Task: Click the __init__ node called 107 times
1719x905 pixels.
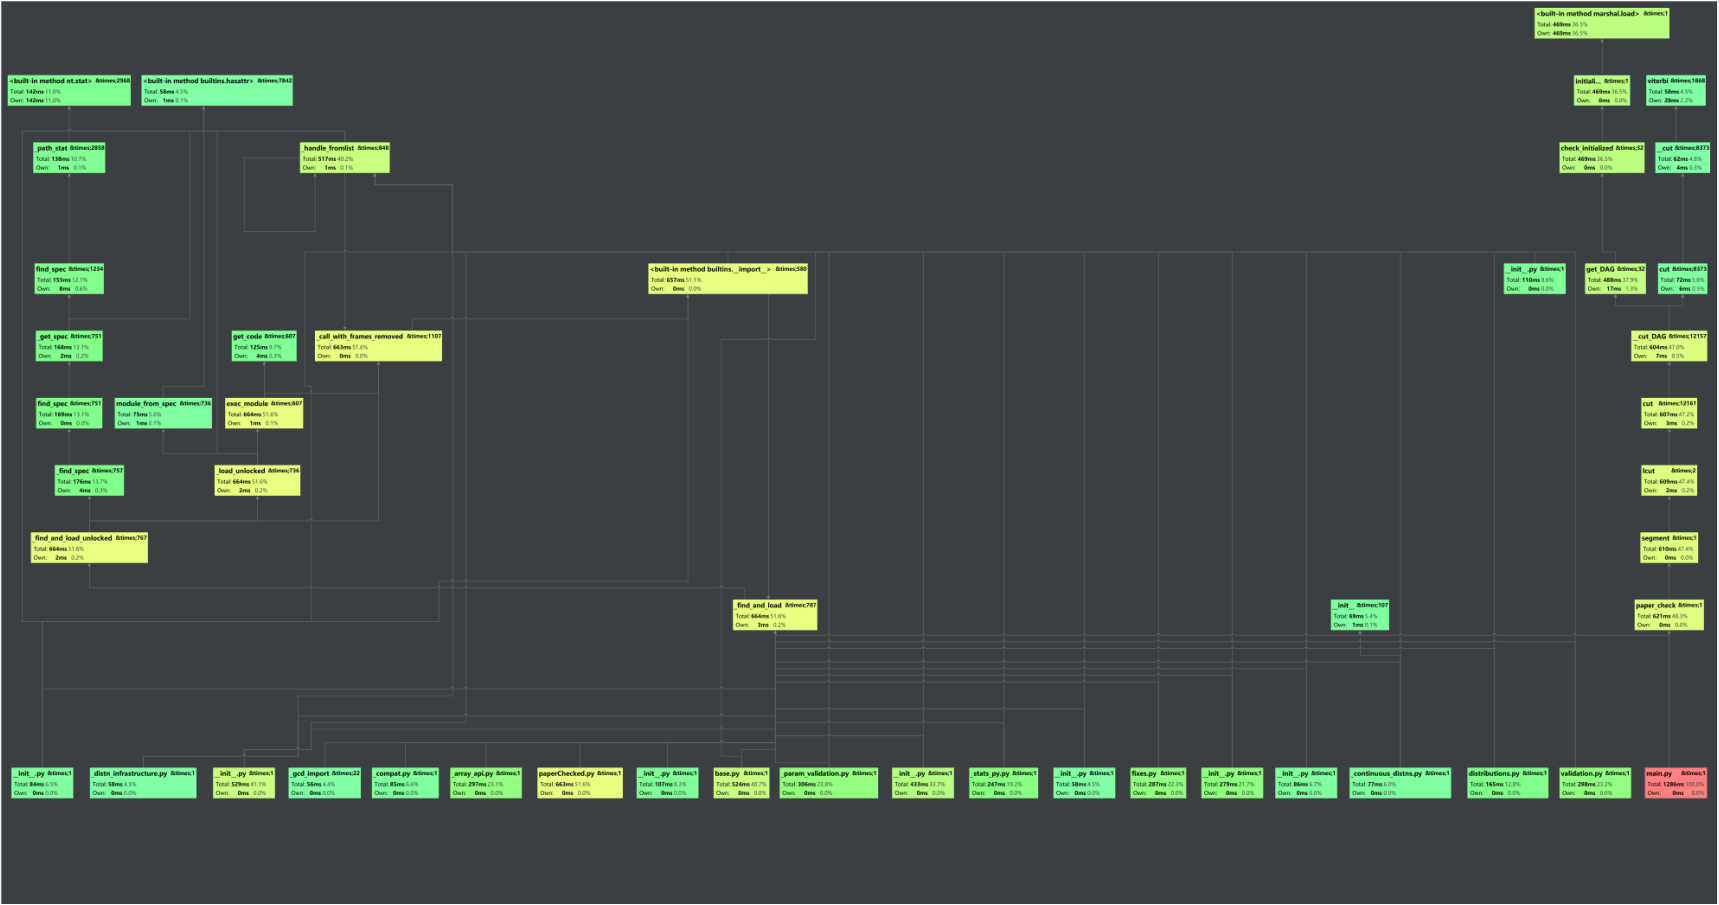Action: pos(1360,615)
